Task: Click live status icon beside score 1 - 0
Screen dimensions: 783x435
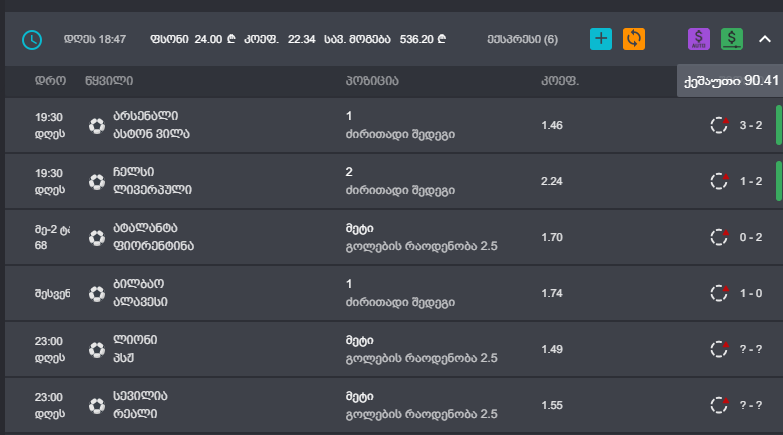Action: point(720,293)
